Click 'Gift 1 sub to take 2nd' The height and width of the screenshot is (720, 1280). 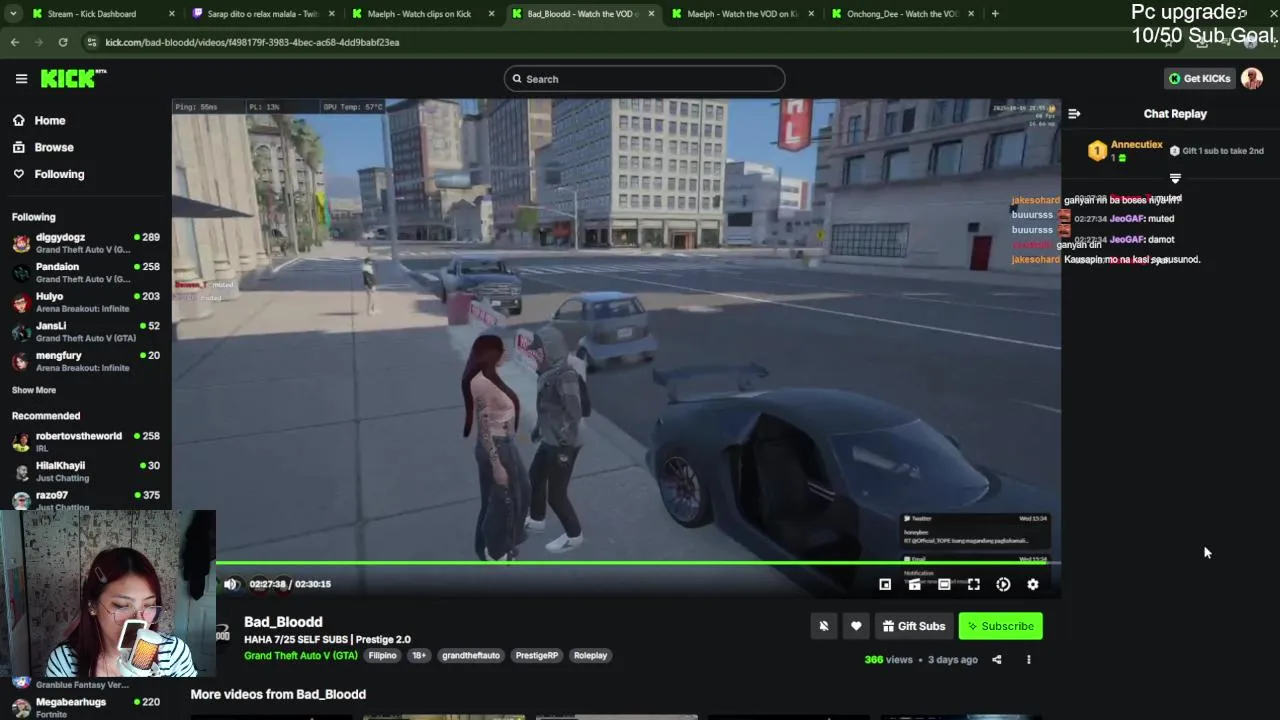pyautogui.click(x=1217, y=151)
